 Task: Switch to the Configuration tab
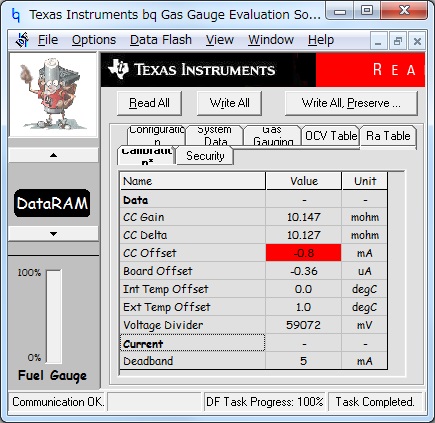(x=157, y=135)
